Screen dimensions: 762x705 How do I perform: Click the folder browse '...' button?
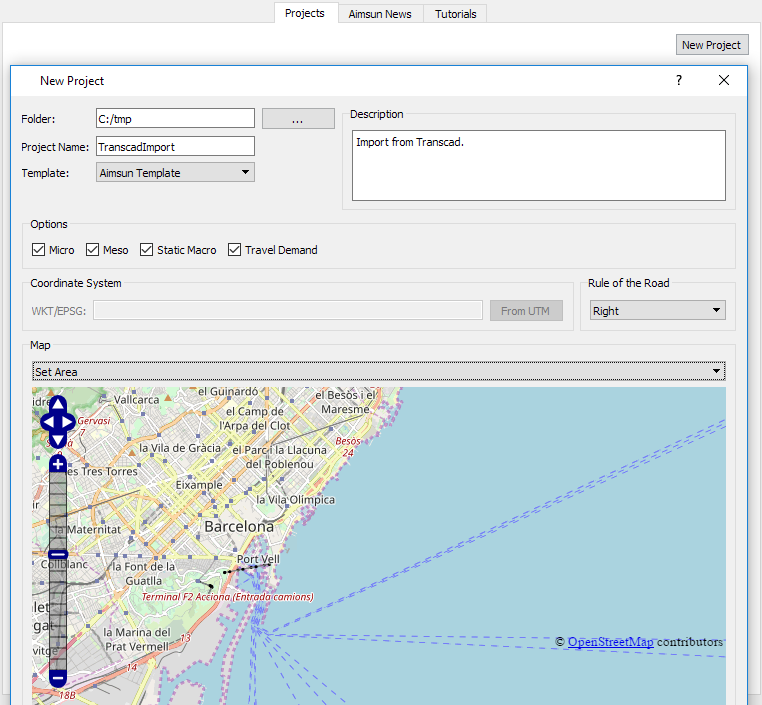tap(298, 119)
